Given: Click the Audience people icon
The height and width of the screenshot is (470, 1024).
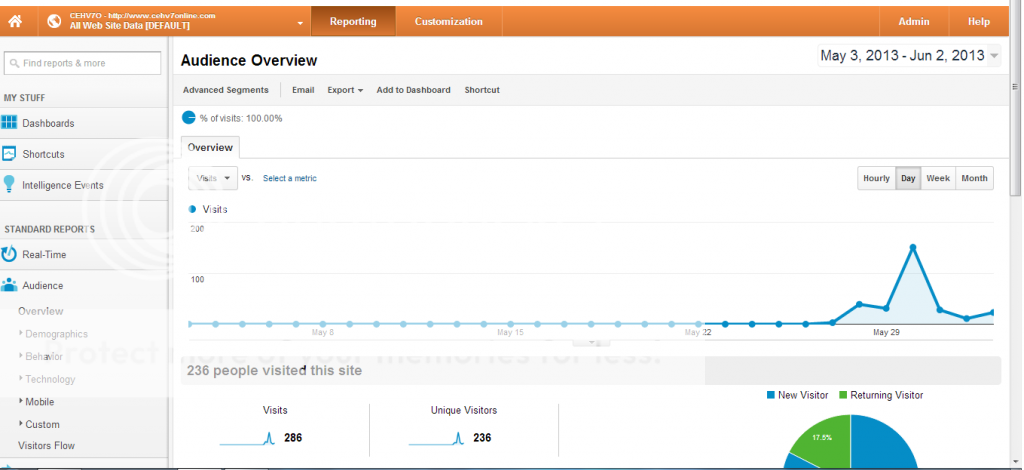Looking at the screenshot, I should 9,285.
